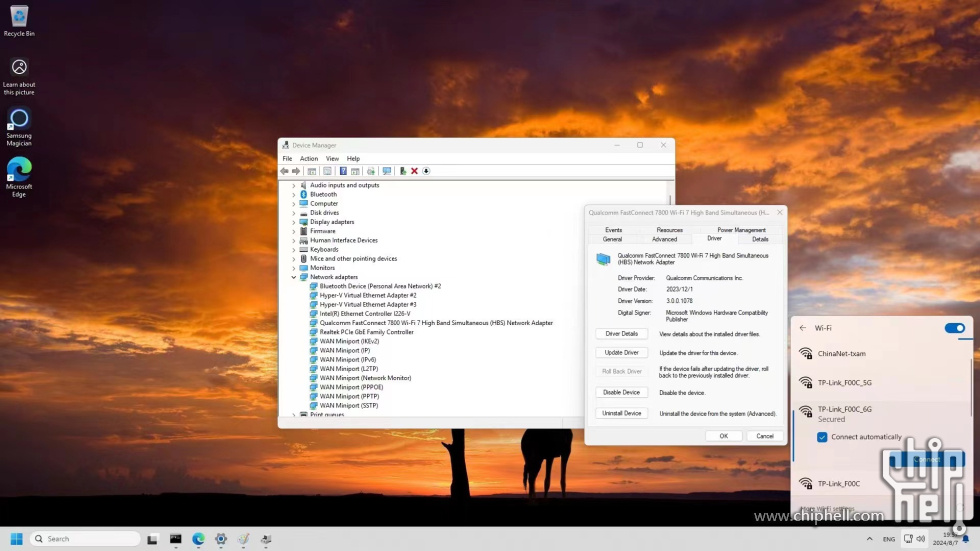
Task: Click the black down-arrow circle toolbar icon
Action: point(426,171)
